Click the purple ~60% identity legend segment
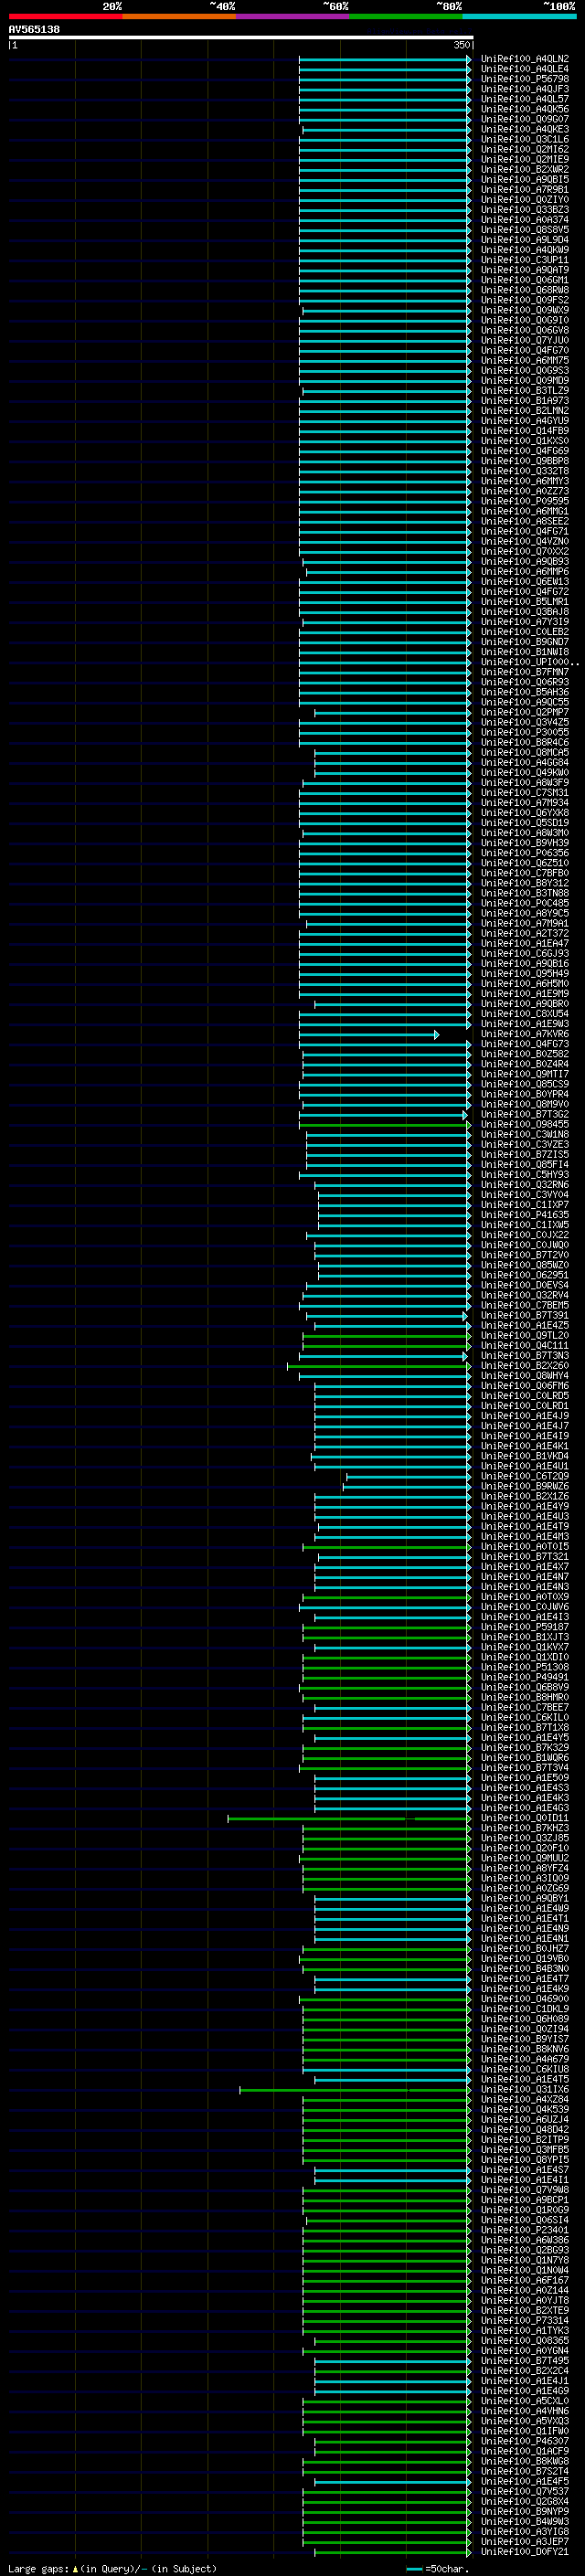Image resolution: width=585 pixels, height=2576 pixels. click(x=292, y=16)
